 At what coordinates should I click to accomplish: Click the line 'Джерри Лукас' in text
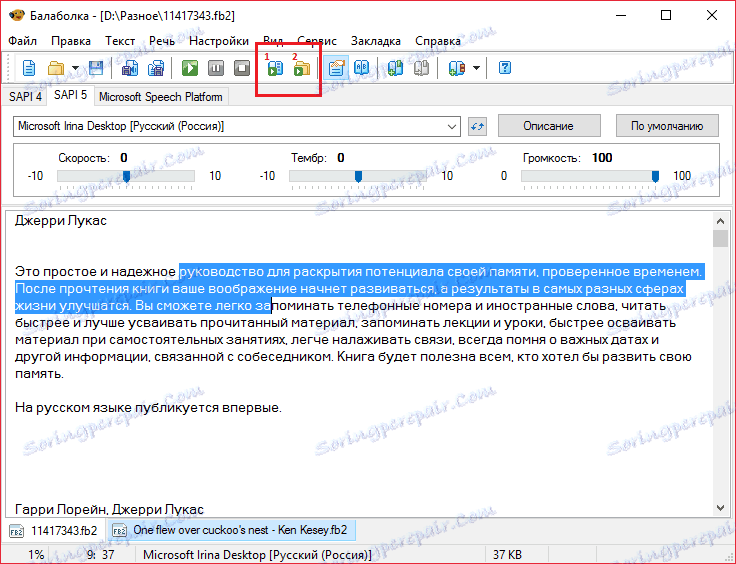point(61,221)
